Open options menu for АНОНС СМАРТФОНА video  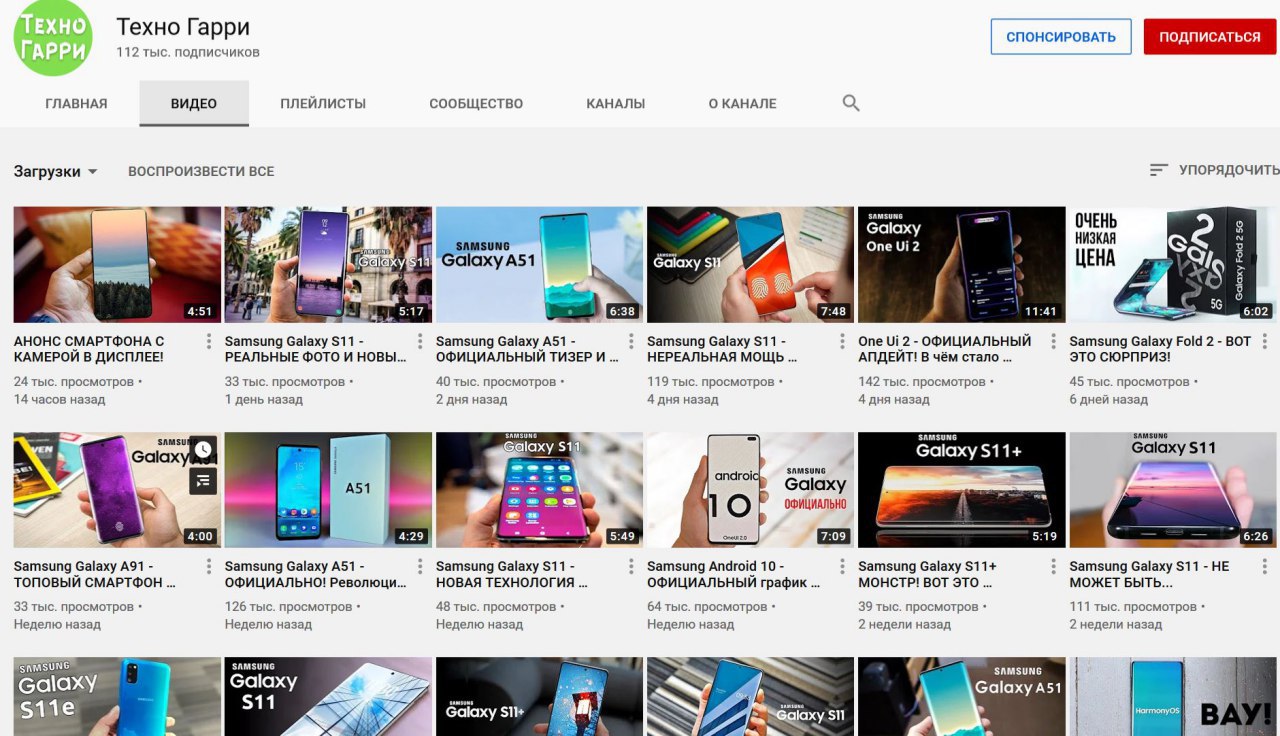[209, 342]
